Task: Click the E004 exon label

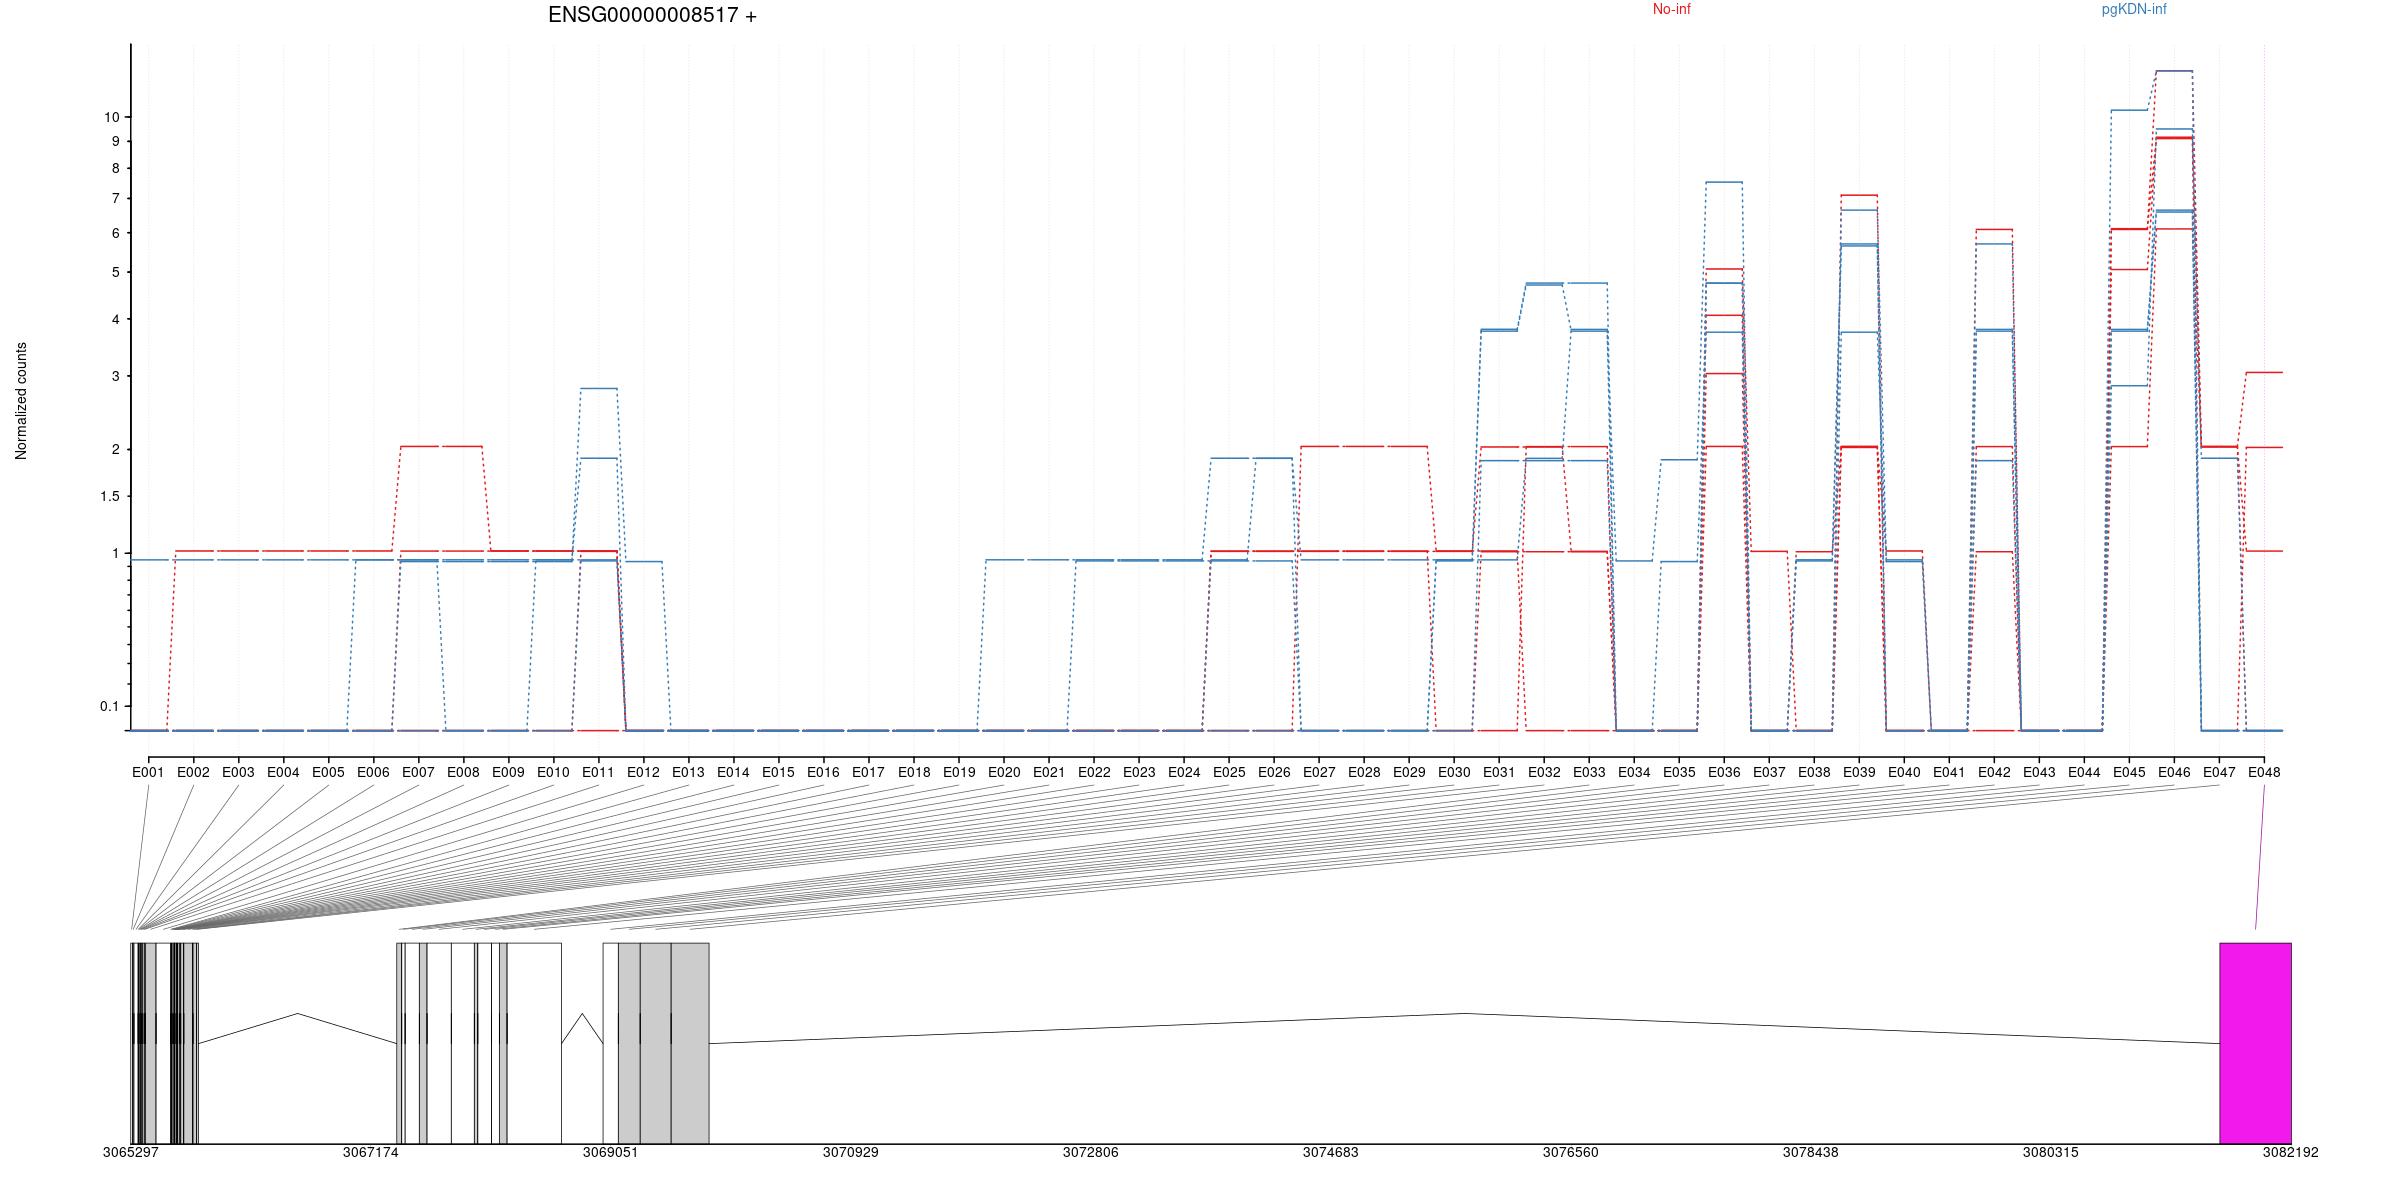Action: point(283,772)
